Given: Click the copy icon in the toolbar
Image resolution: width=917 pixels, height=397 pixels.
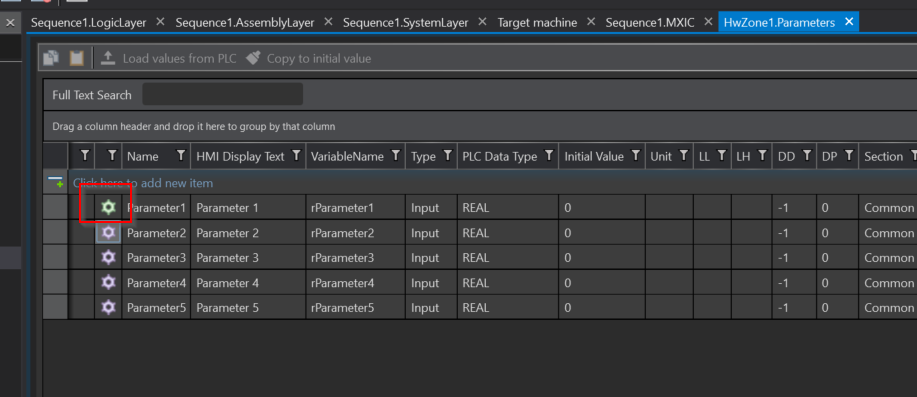Looking at the screenshot, I should (x=51, y=58).
